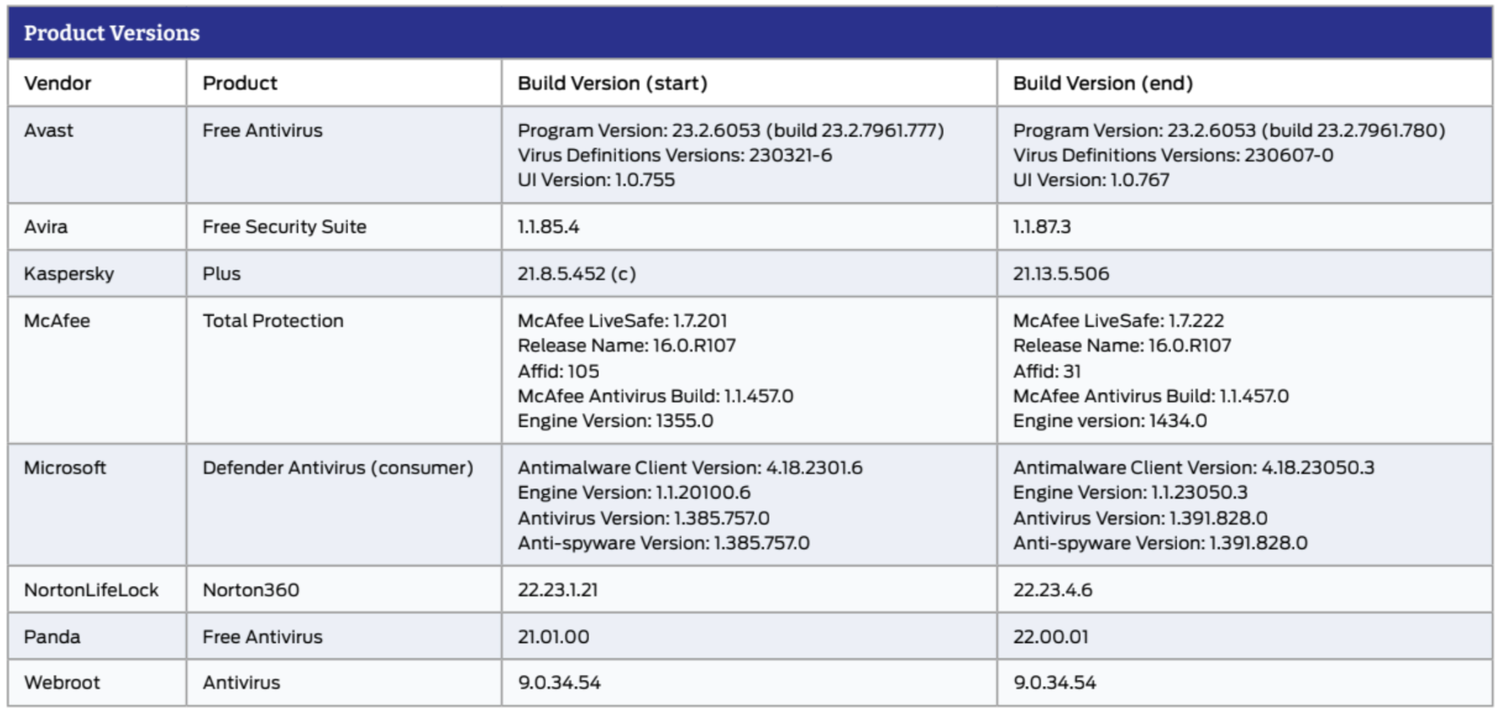The height and width of the screenshot is (713, 1500).
Task: Click Defender Antivirus (consumer) product cell
Action: coord(337,467)
